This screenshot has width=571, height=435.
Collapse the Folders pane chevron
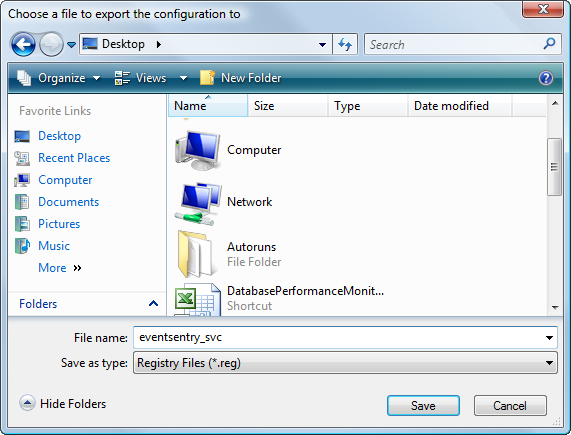coord(153,303)
